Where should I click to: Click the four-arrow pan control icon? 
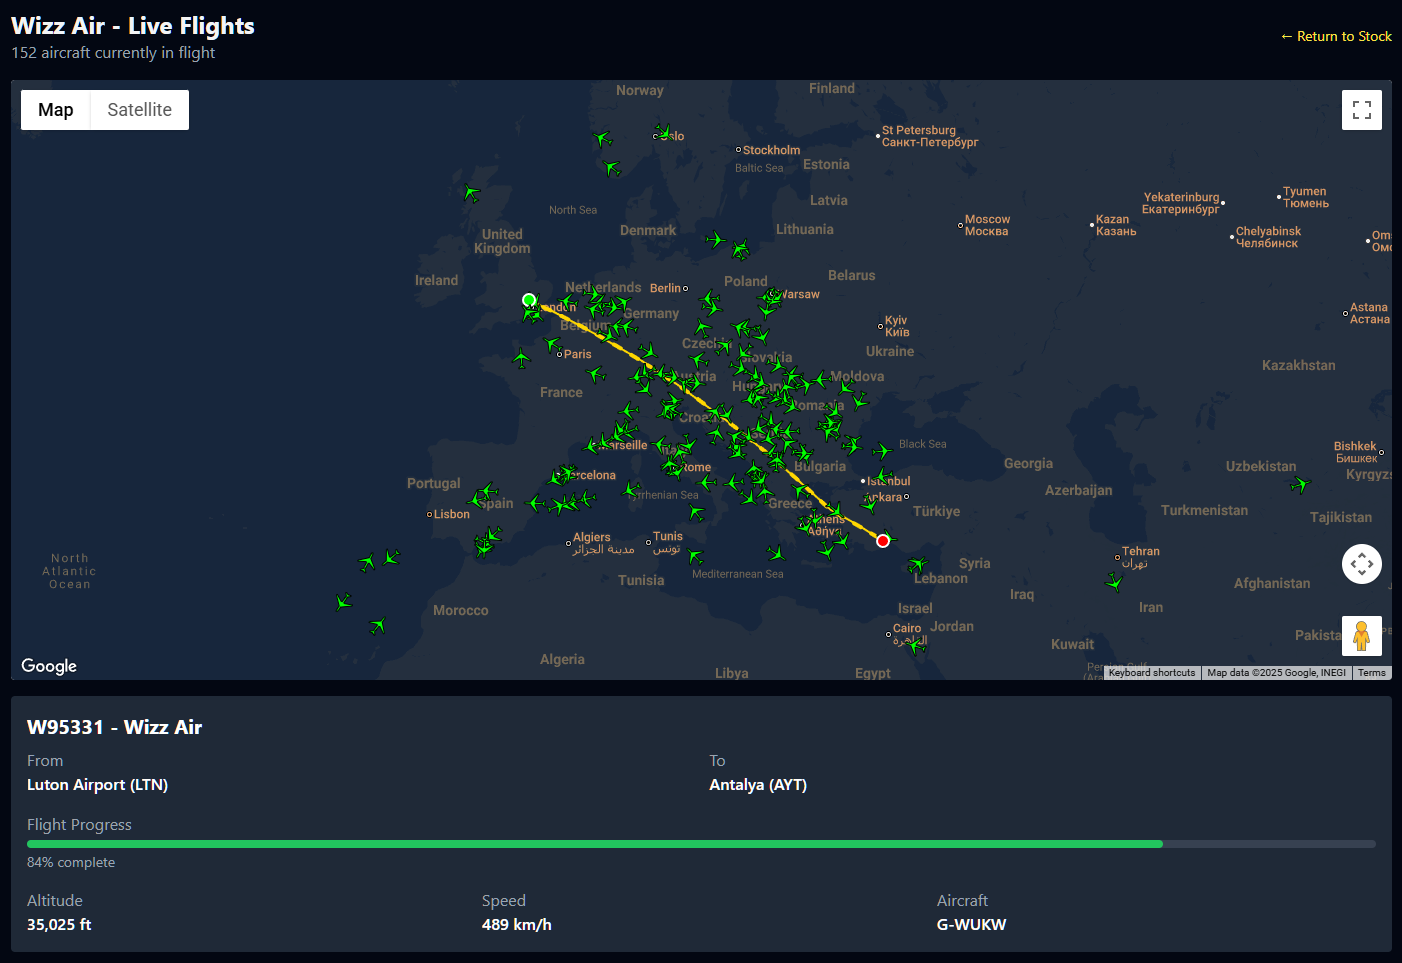1361,563
